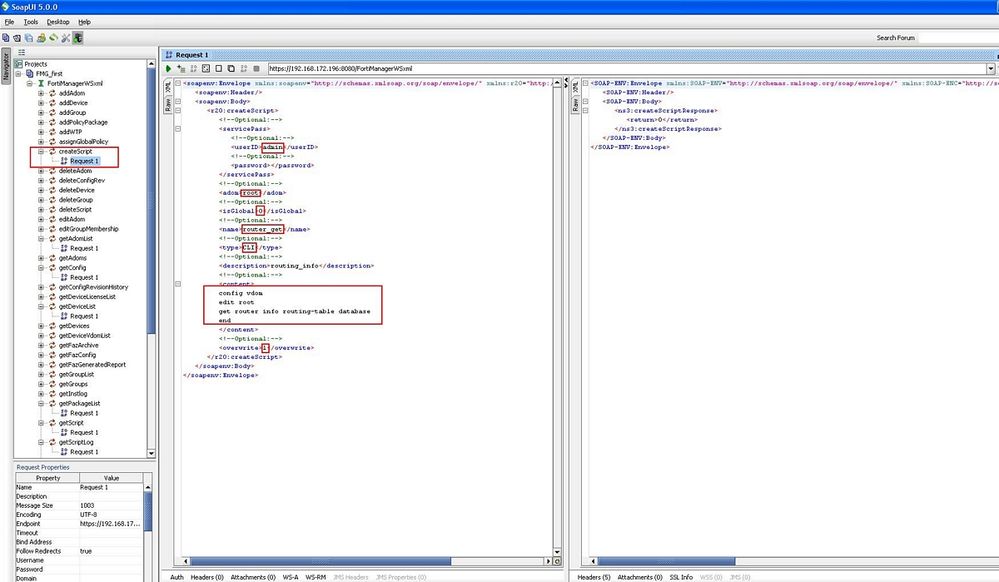The height and width of the screenshot is (582, 999).
Task: Collapse the createScript operation node
Action: point(40,151)
